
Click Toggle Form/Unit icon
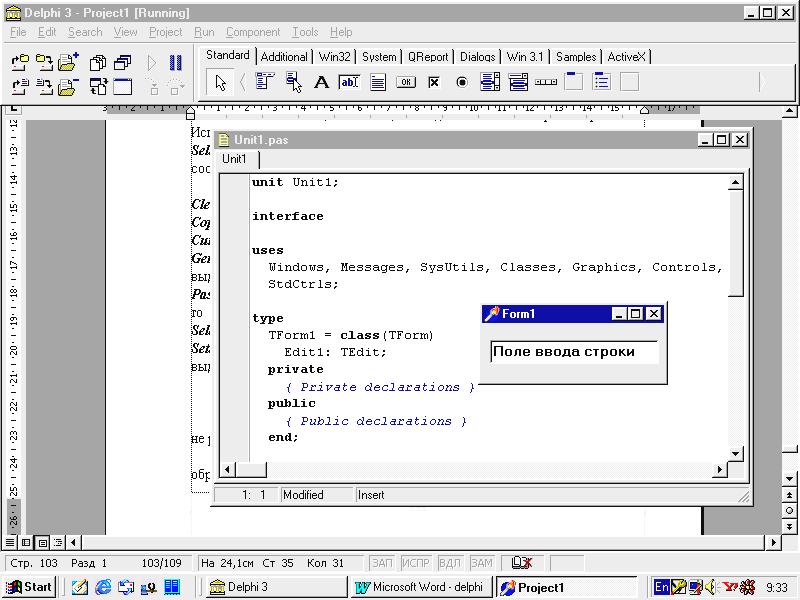pos(98,87)
